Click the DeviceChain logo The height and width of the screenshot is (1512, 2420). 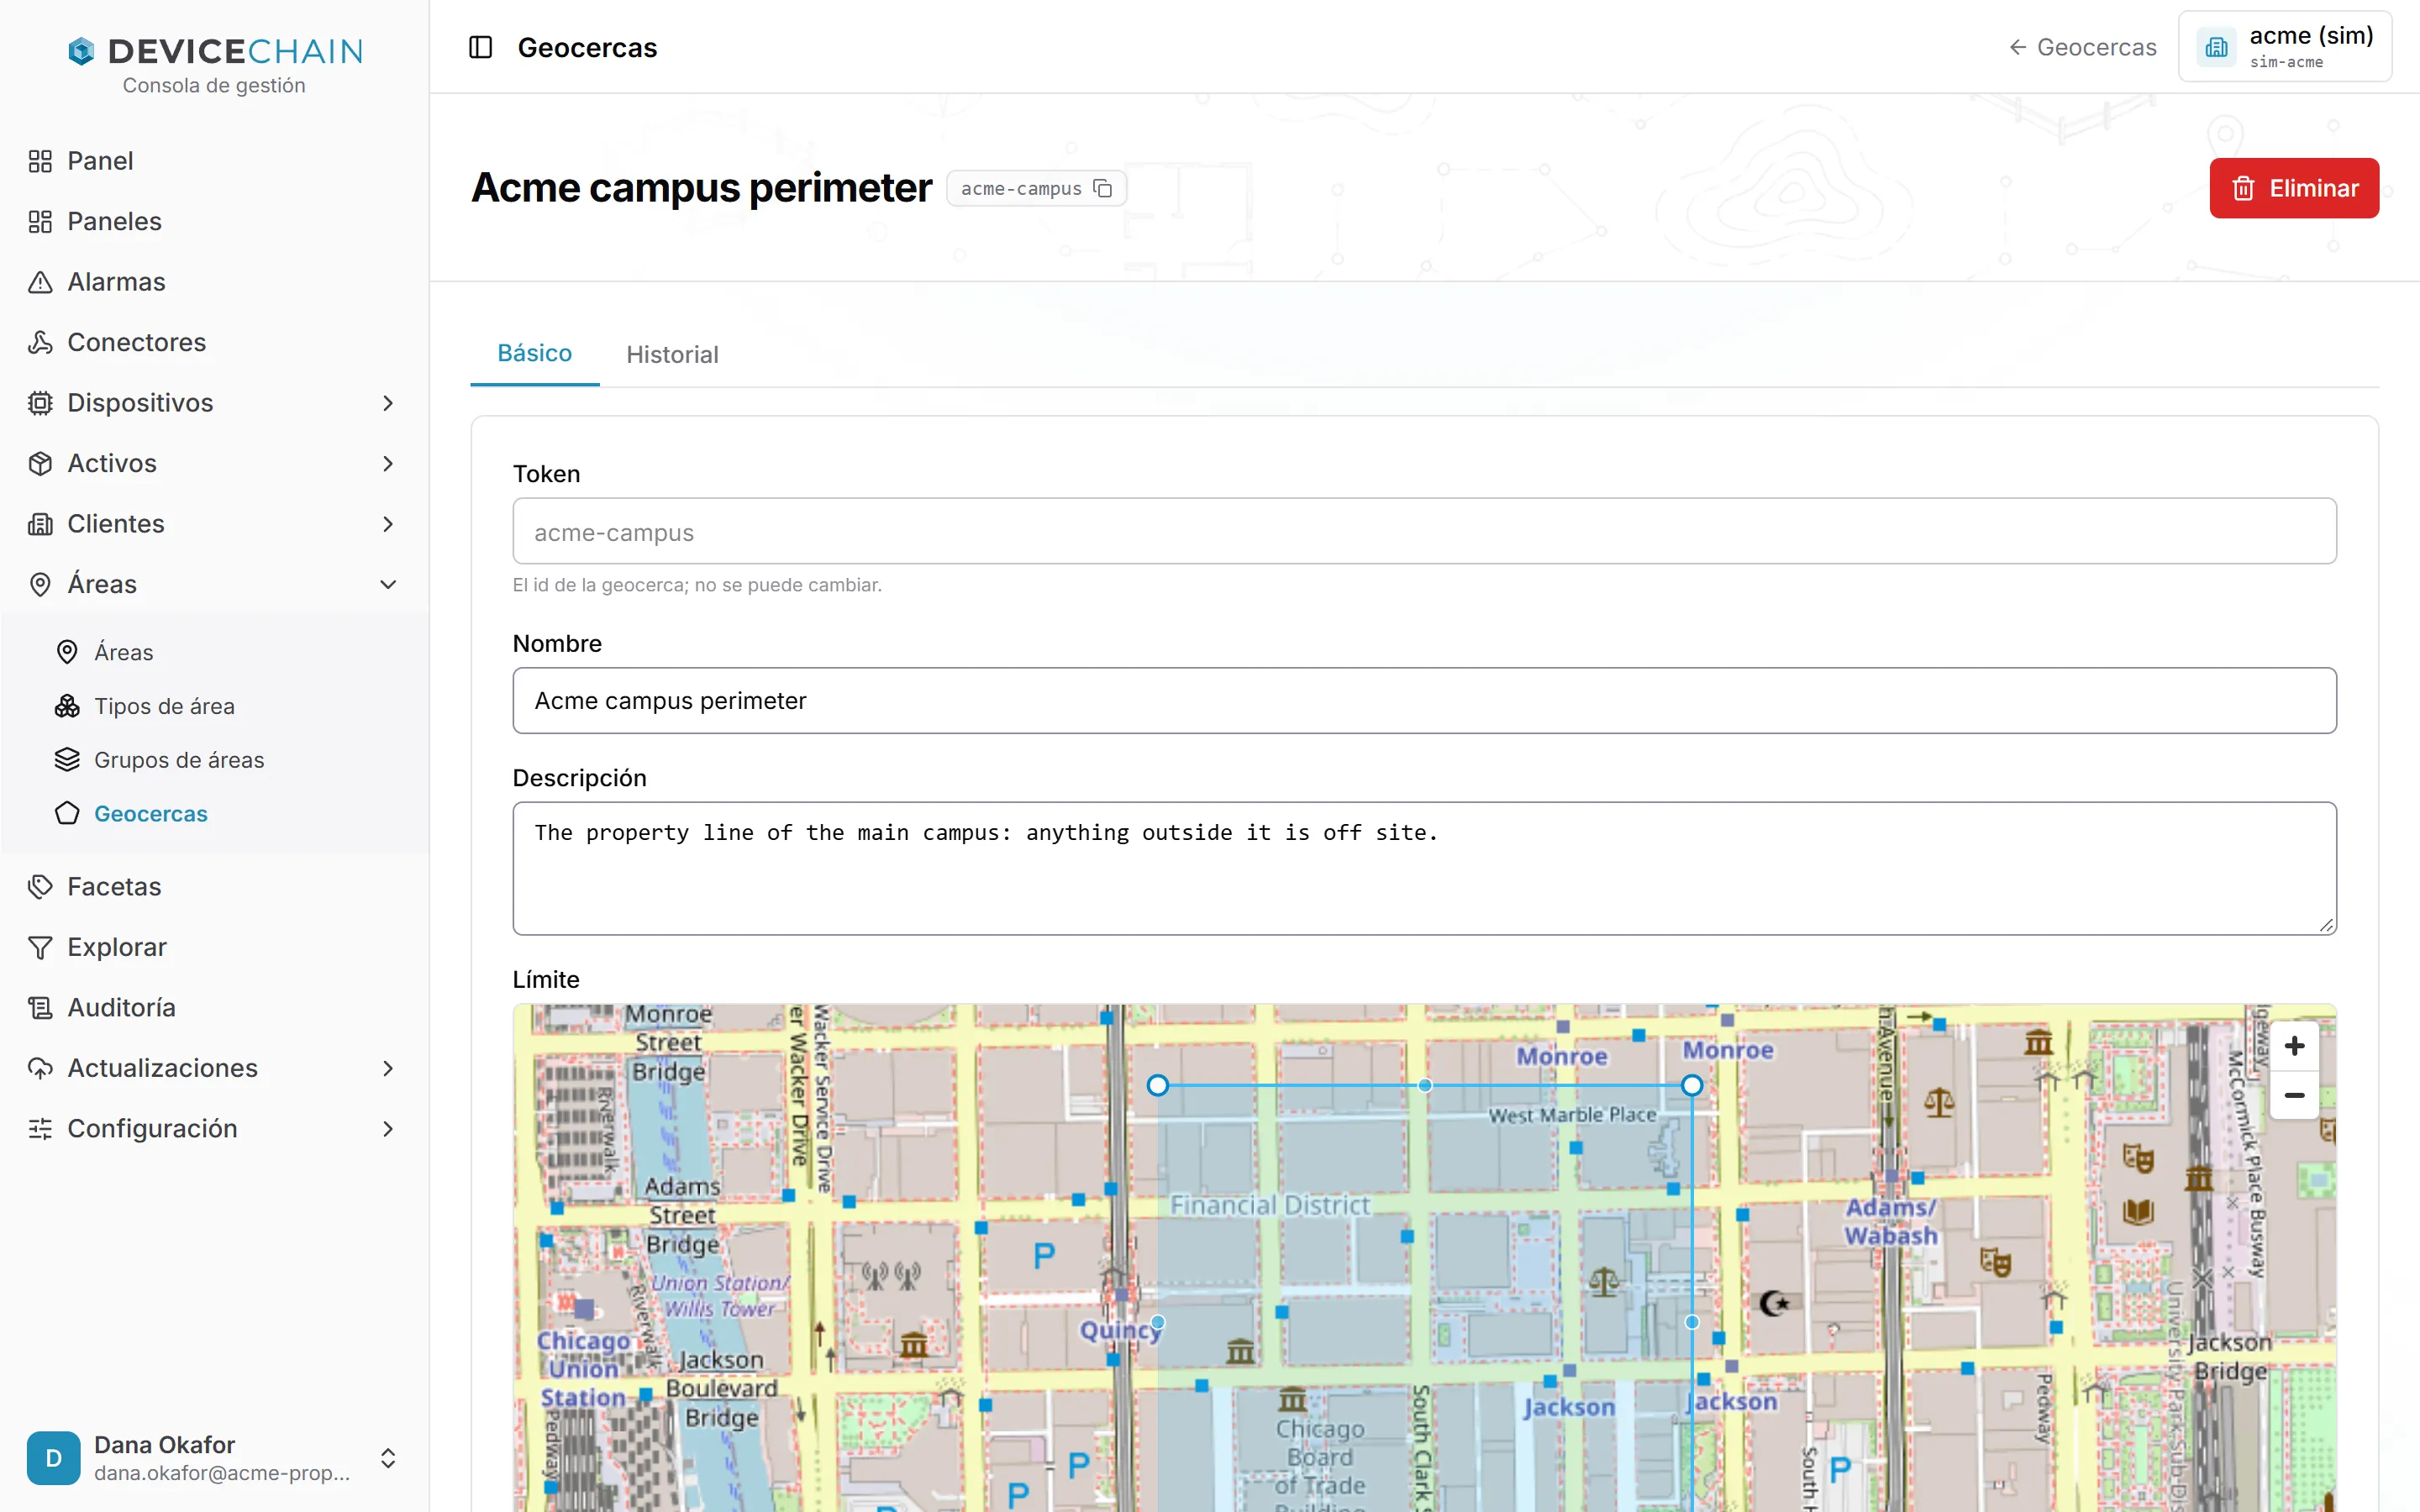pyautogui.click(x=215, y=52)
